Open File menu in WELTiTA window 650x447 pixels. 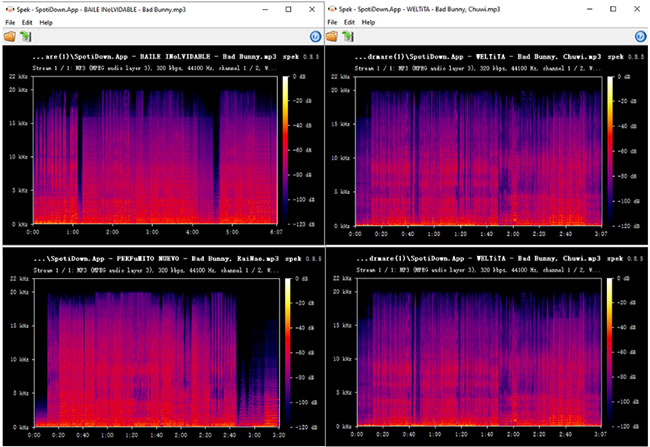tap(332, 22)
